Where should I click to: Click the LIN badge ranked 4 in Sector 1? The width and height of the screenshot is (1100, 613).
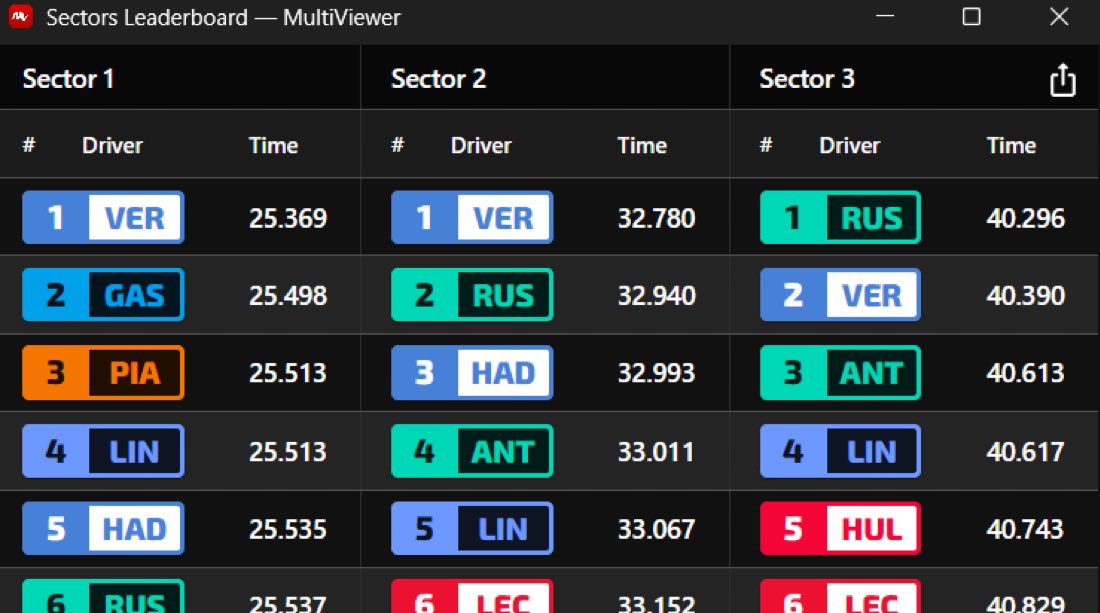click(103, 451)
